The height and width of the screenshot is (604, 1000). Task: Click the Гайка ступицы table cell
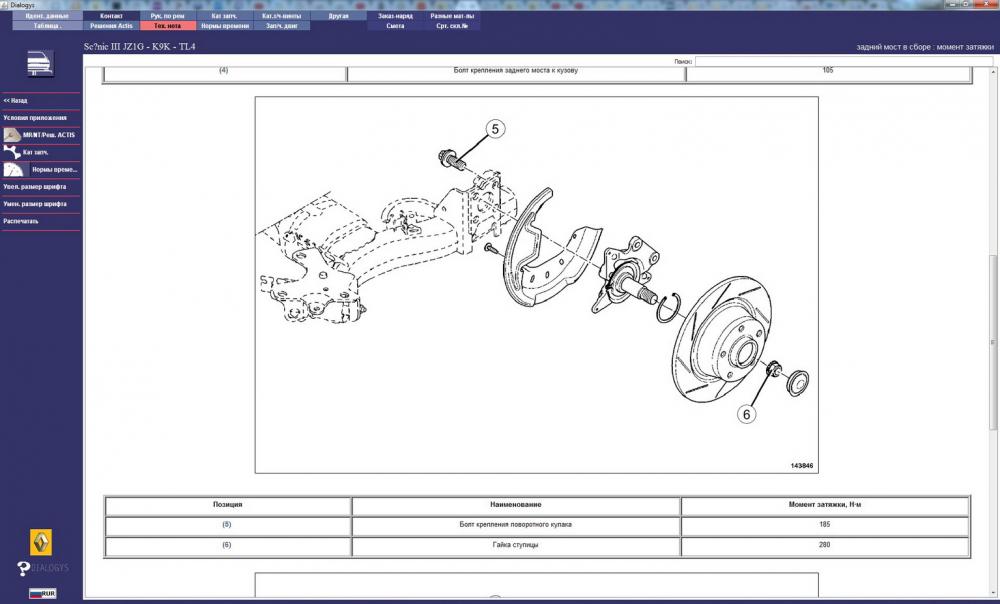[515, 545]
